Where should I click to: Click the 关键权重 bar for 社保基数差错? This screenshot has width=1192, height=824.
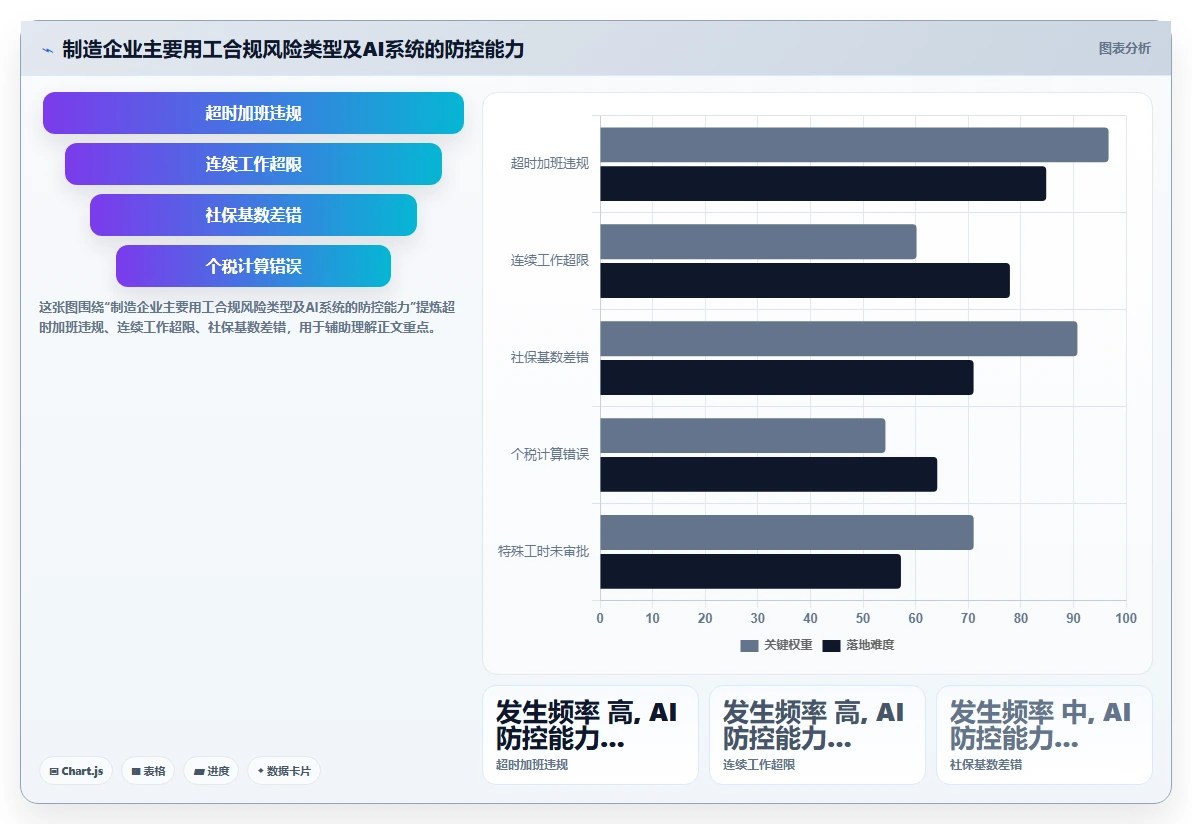[839, 339]
